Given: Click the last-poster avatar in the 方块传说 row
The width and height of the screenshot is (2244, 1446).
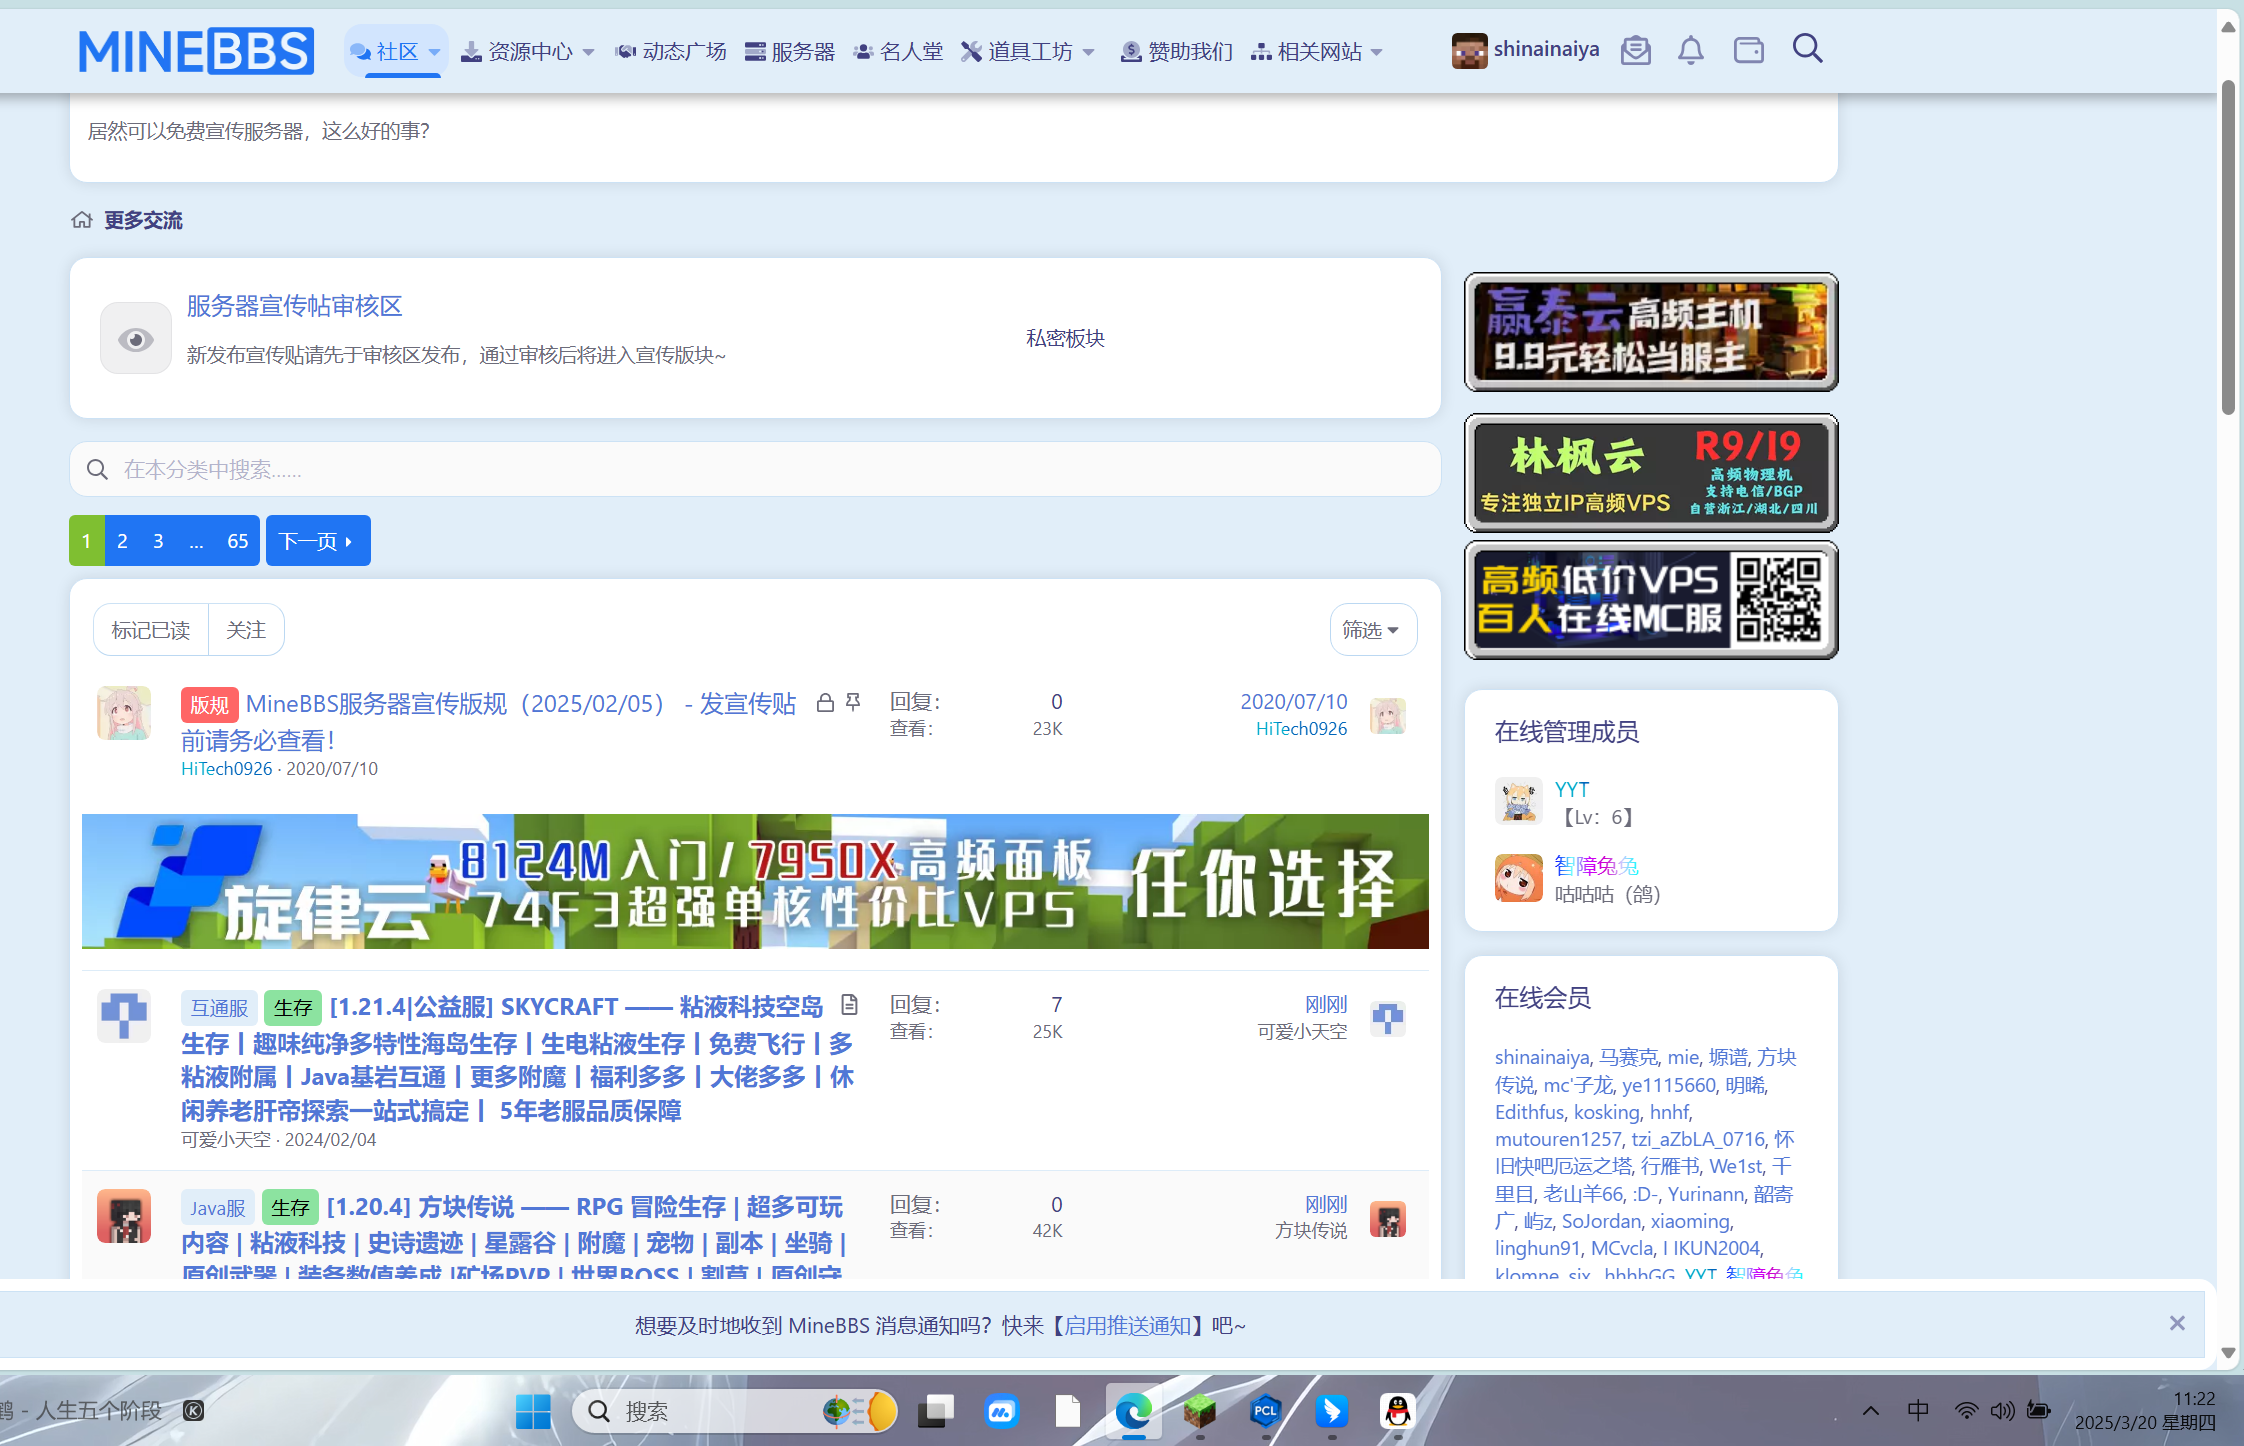Looking at the screenshot, I should tap(1388, 1219).
